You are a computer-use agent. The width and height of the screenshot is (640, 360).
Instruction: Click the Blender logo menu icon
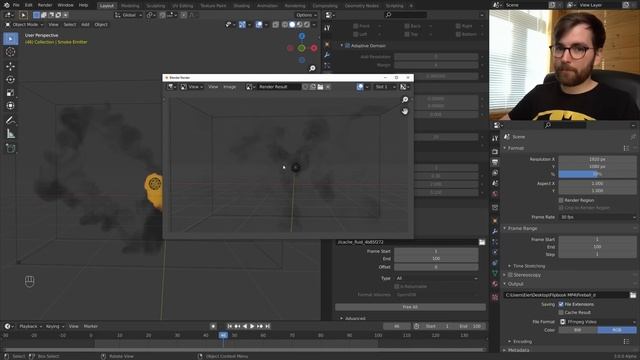pyautogui.click(x=6, y=5)
